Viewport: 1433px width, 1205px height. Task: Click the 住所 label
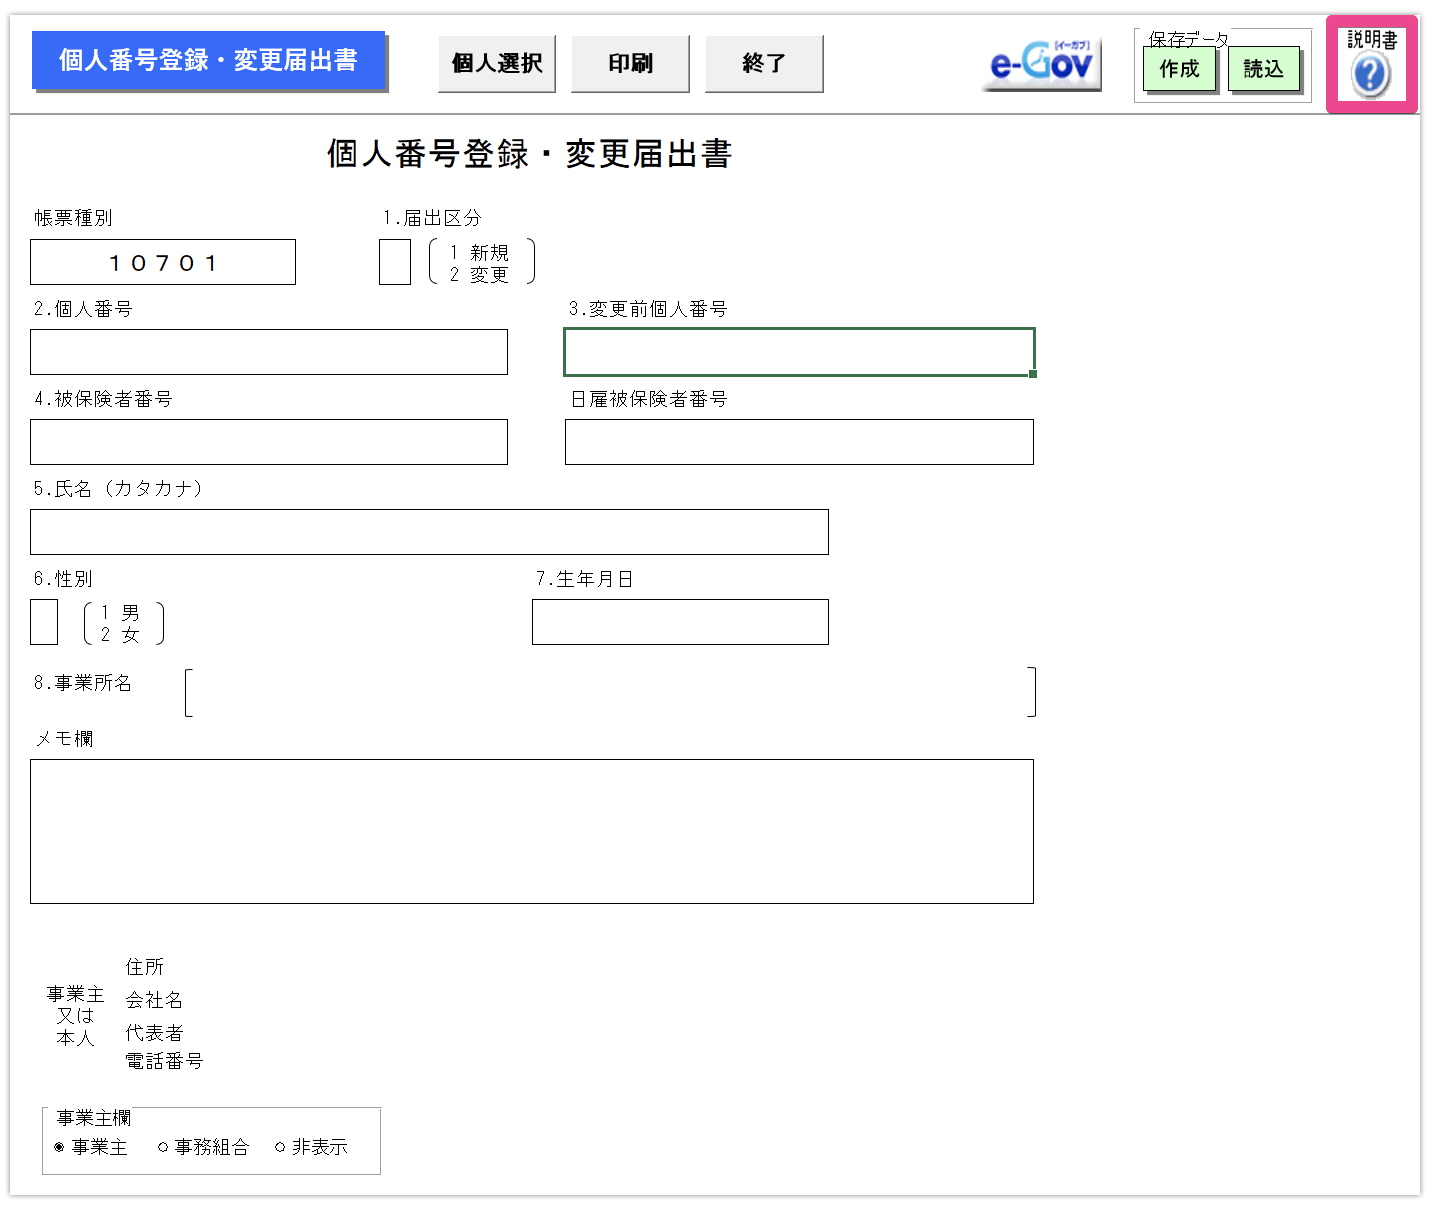tap(145, 967)
